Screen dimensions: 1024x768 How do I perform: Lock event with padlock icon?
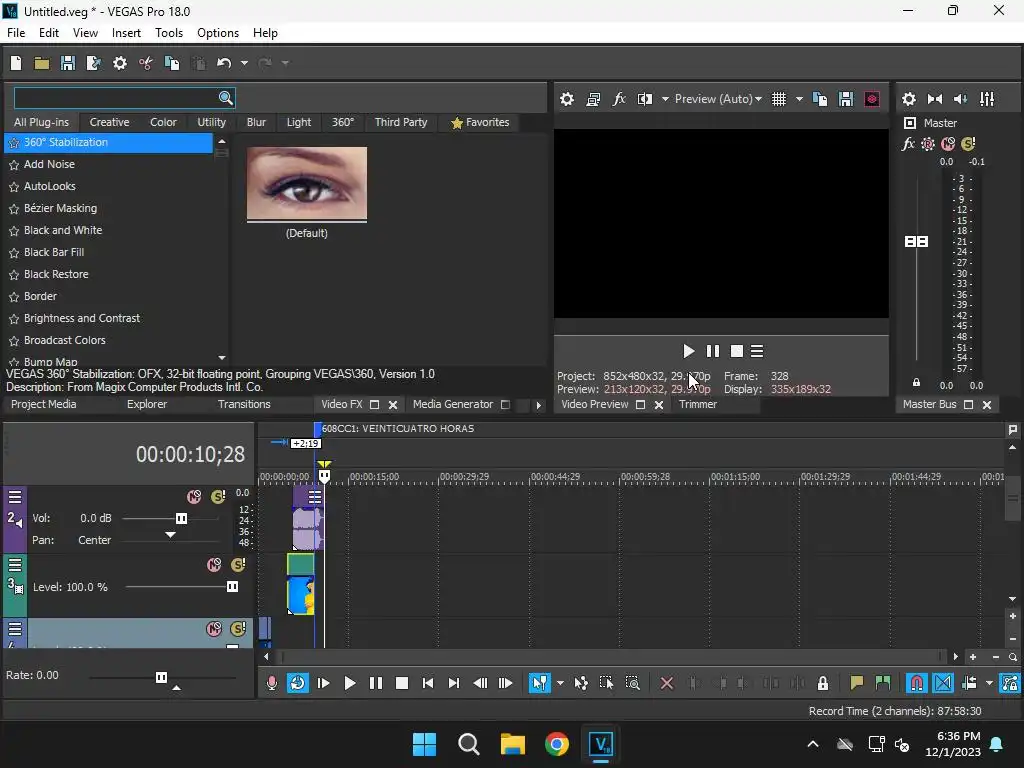click(823, 683)
